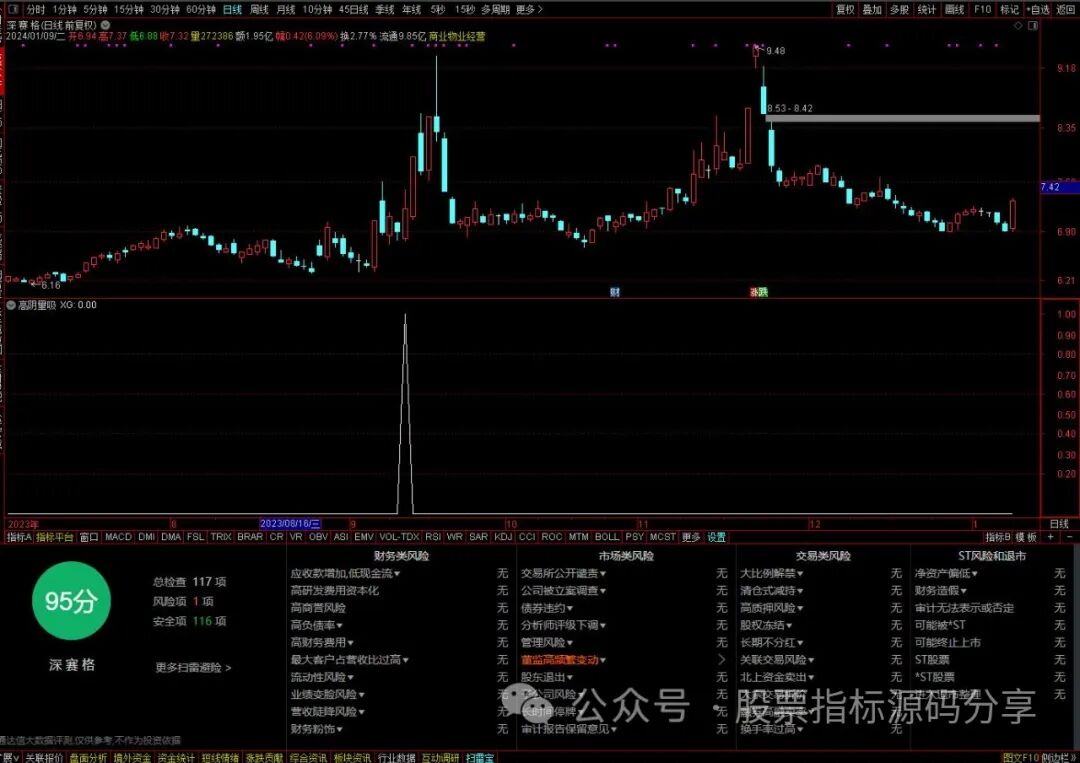The image size is (1080, 763).
Task: Click the panel layout icon left of 分时
Action: coord(11,10)
